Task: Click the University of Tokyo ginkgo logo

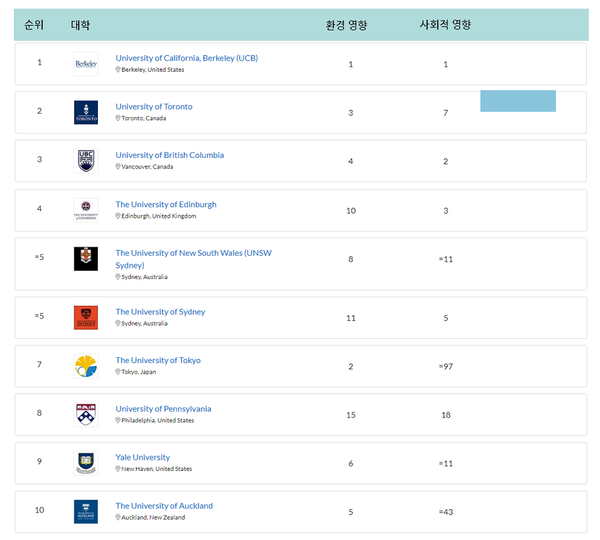Action: coord(86,366)
